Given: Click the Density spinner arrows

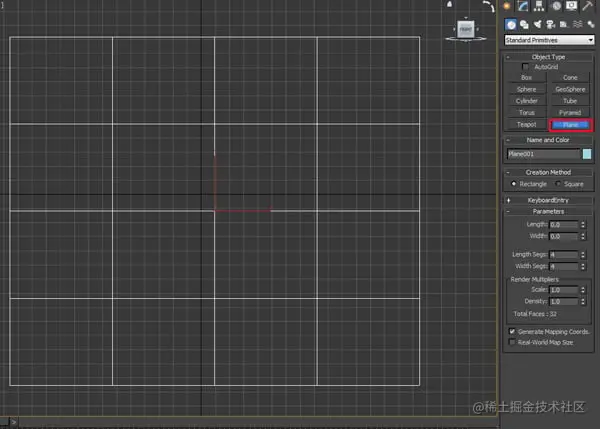Looking at the screenshot, I should [583, 302].
